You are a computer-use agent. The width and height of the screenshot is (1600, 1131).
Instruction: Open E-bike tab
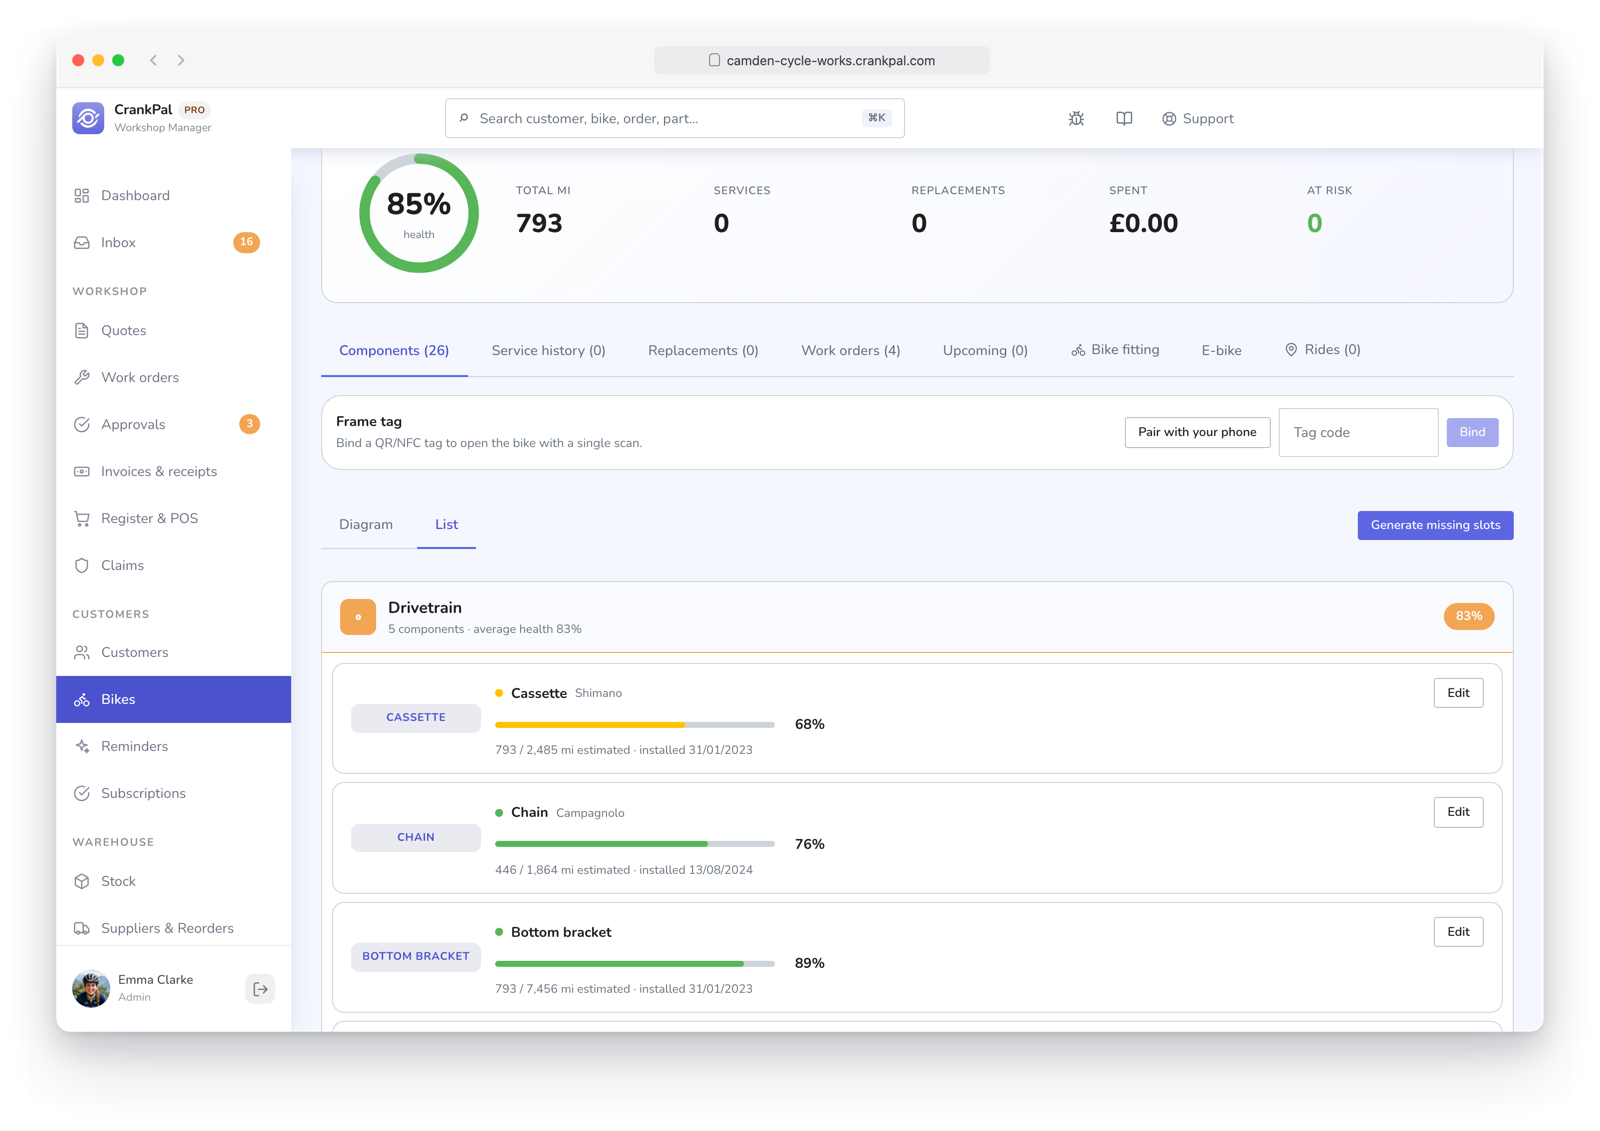[1221, 351]
